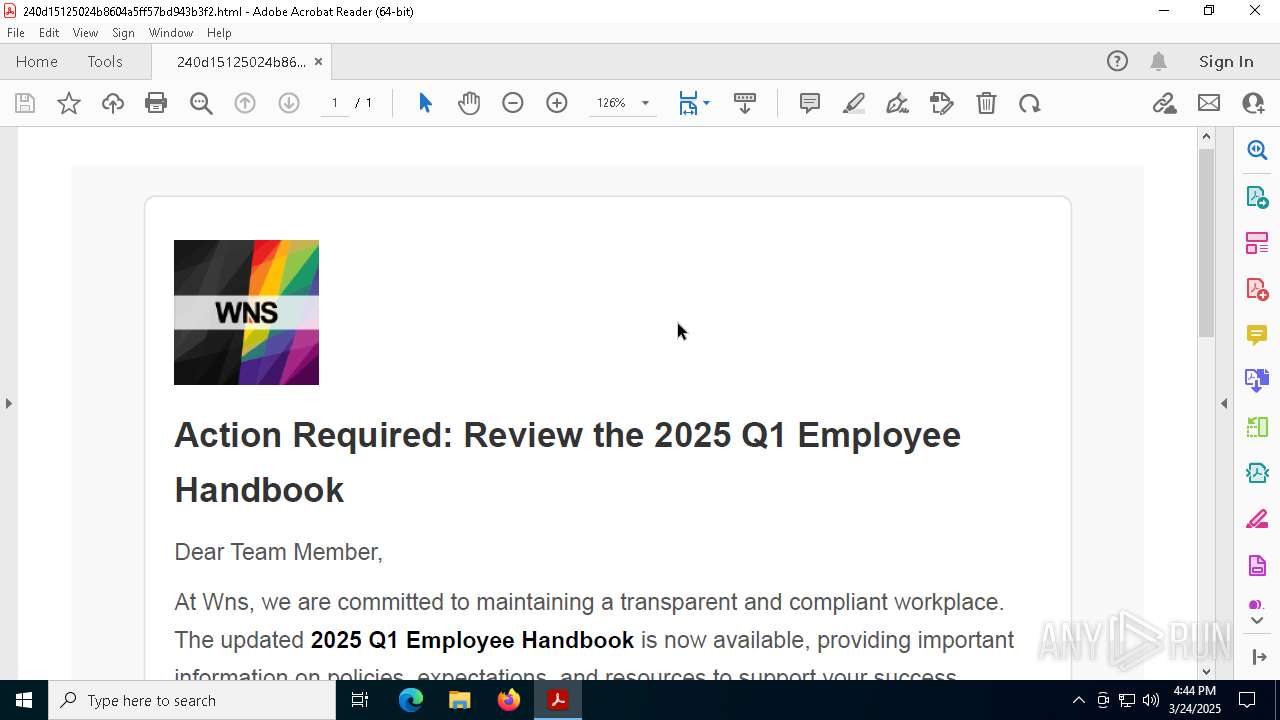The height and width of the screenshot is (720, 1280).
Task: Open Organize Pages tool in right pane
Action: point(1257,243)
